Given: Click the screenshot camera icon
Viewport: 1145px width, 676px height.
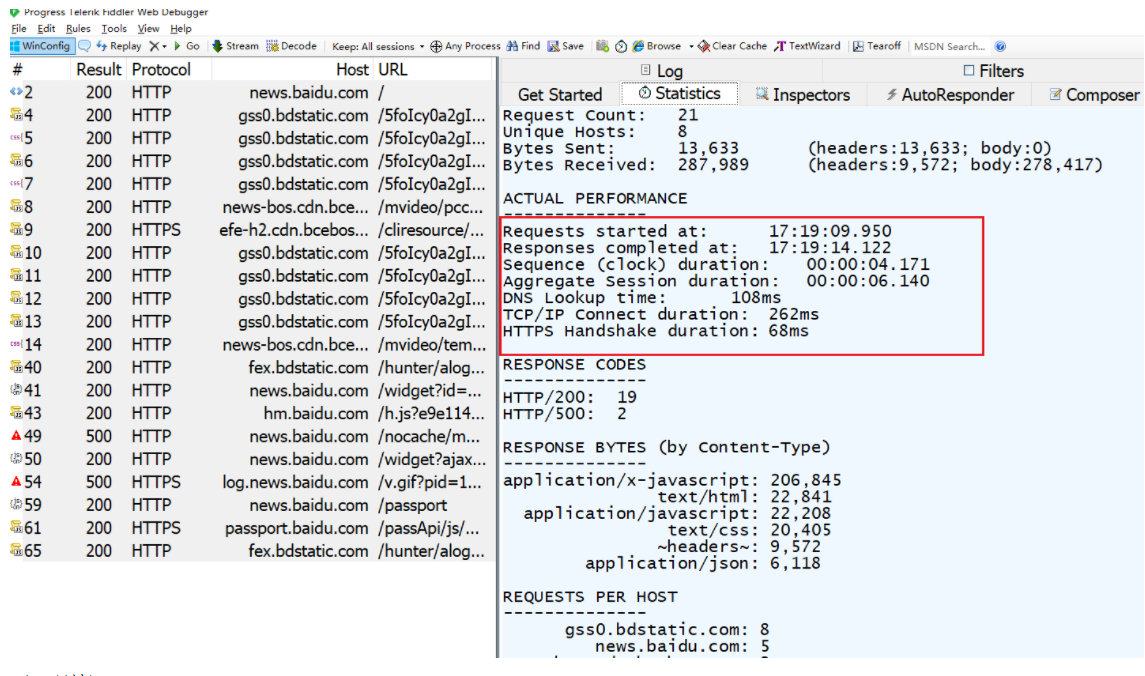Looking at the screenshot, I should click(602, 46).
